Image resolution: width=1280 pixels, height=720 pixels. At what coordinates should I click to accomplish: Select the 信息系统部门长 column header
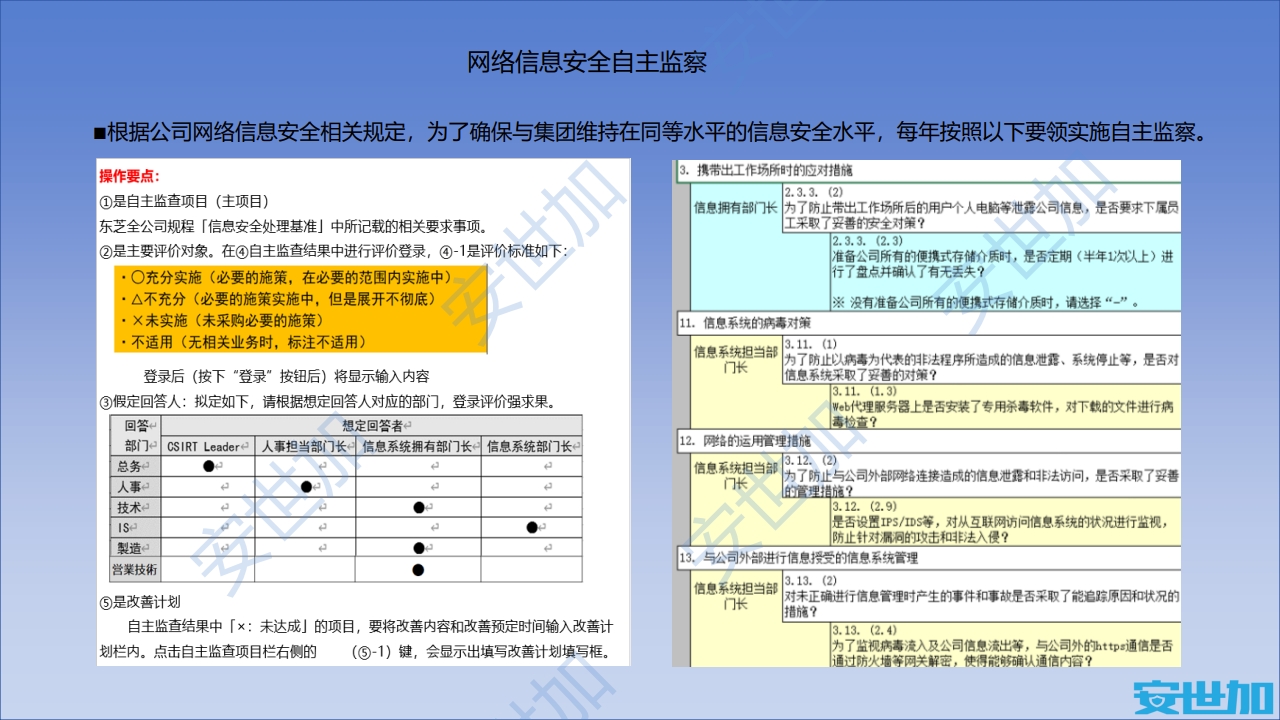tap(533, 447)
